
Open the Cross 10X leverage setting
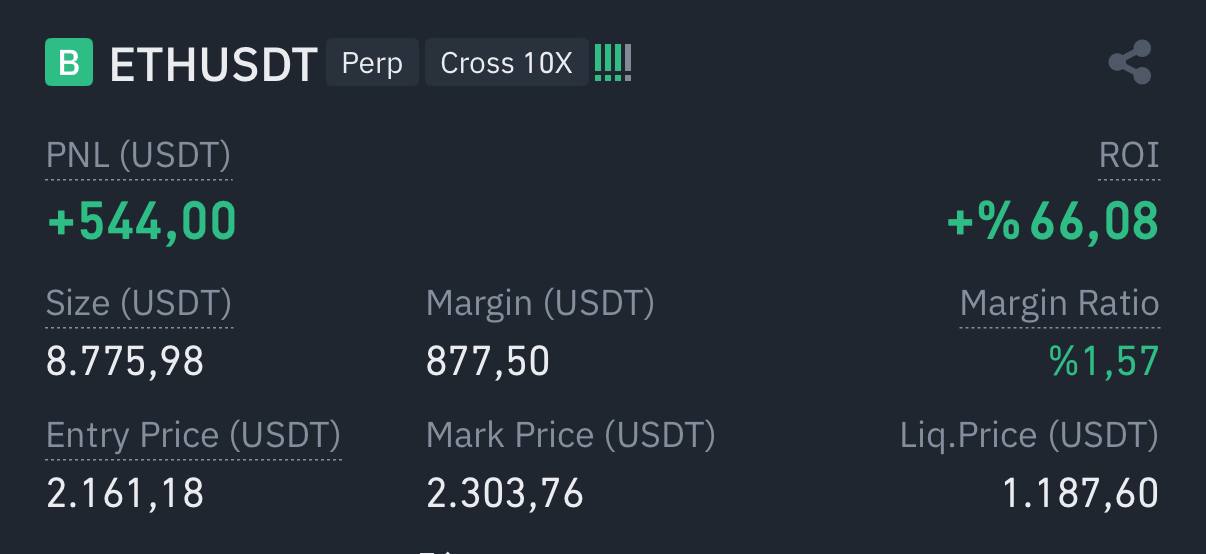pyautogui.click(x=507, y=63)
